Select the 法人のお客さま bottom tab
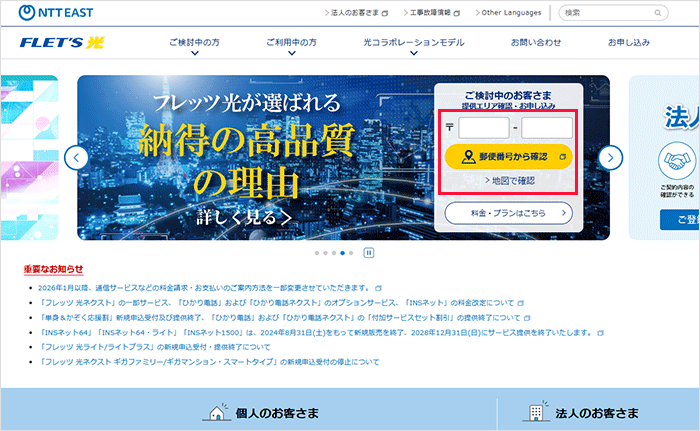 click(x=580, y=413)
